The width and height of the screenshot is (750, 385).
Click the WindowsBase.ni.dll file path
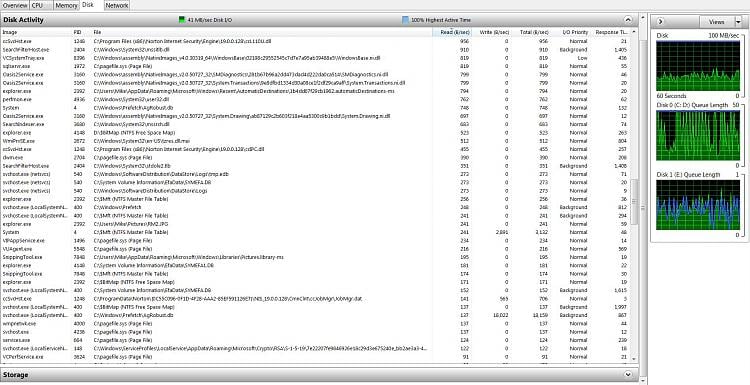(236, 58)
